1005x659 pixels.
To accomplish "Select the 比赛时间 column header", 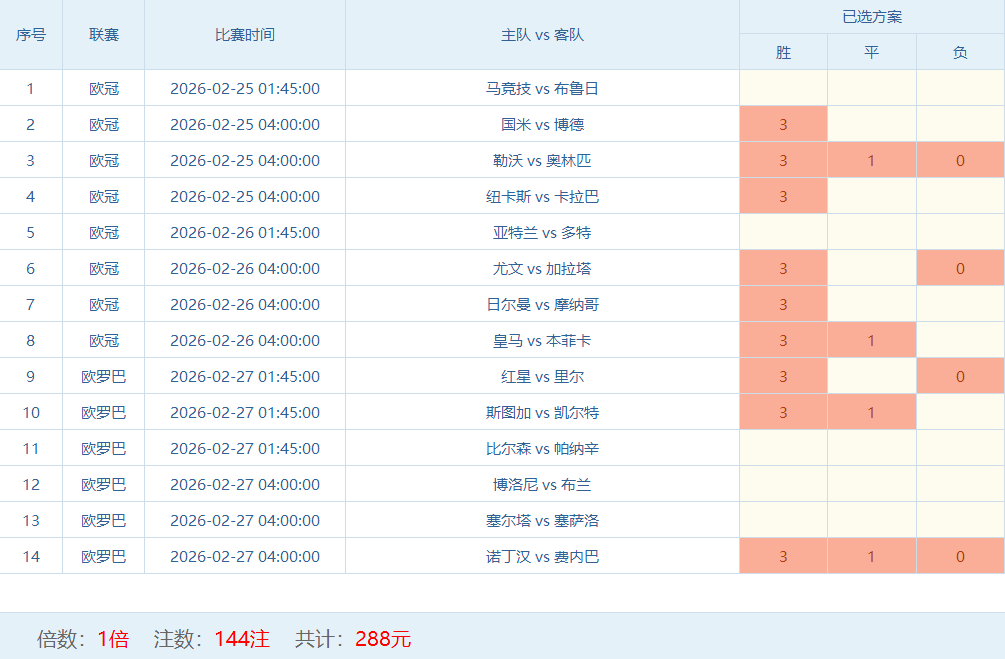I will click(x=245, y=35).
